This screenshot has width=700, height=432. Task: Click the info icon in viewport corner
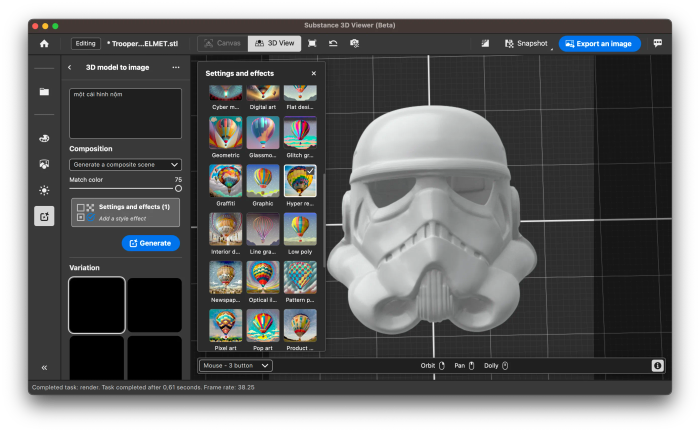click(x=657, y=366)
